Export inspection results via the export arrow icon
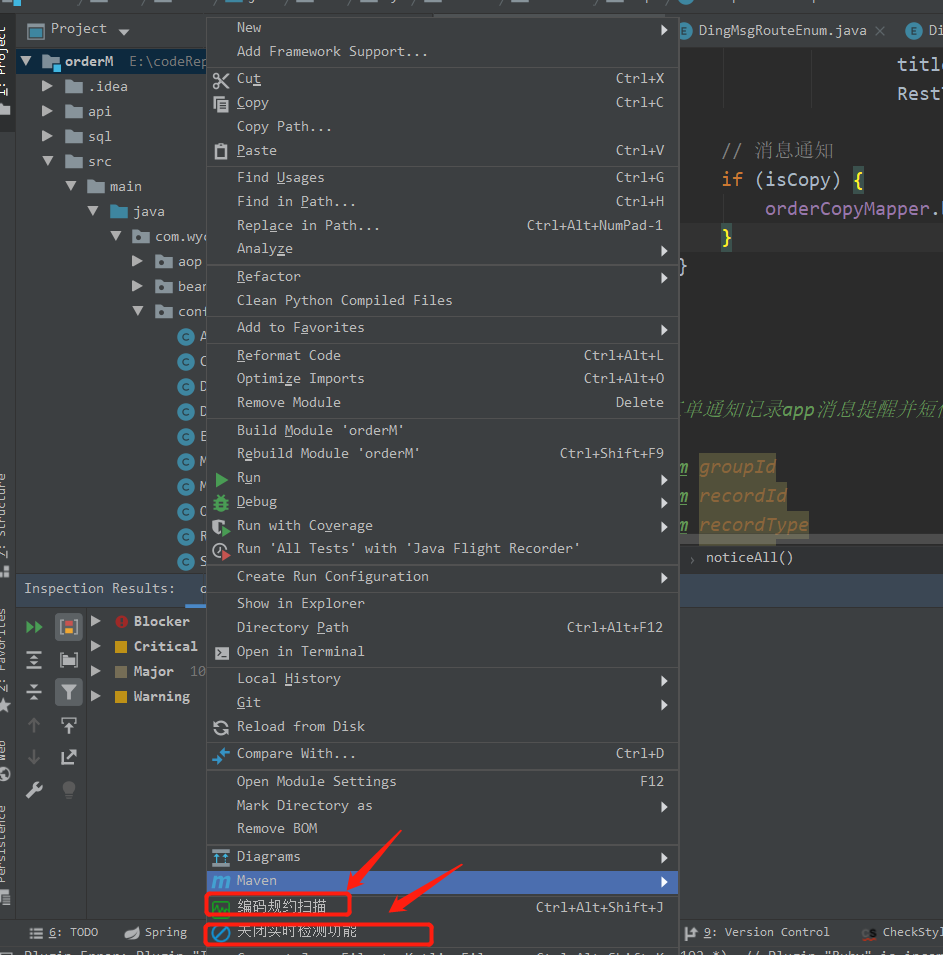Image resolution: width=943 pixels, height=955 pixels. [x=68, y=757]
